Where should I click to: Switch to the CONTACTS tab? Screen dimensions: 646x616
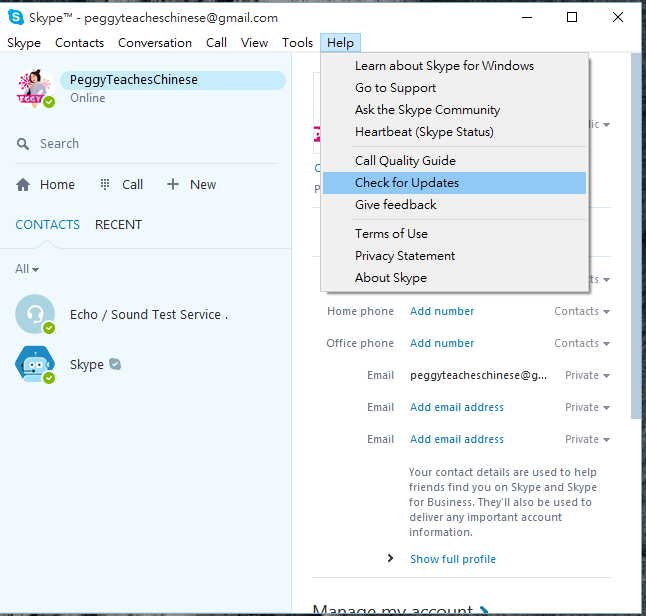click(x=47, y=225)
